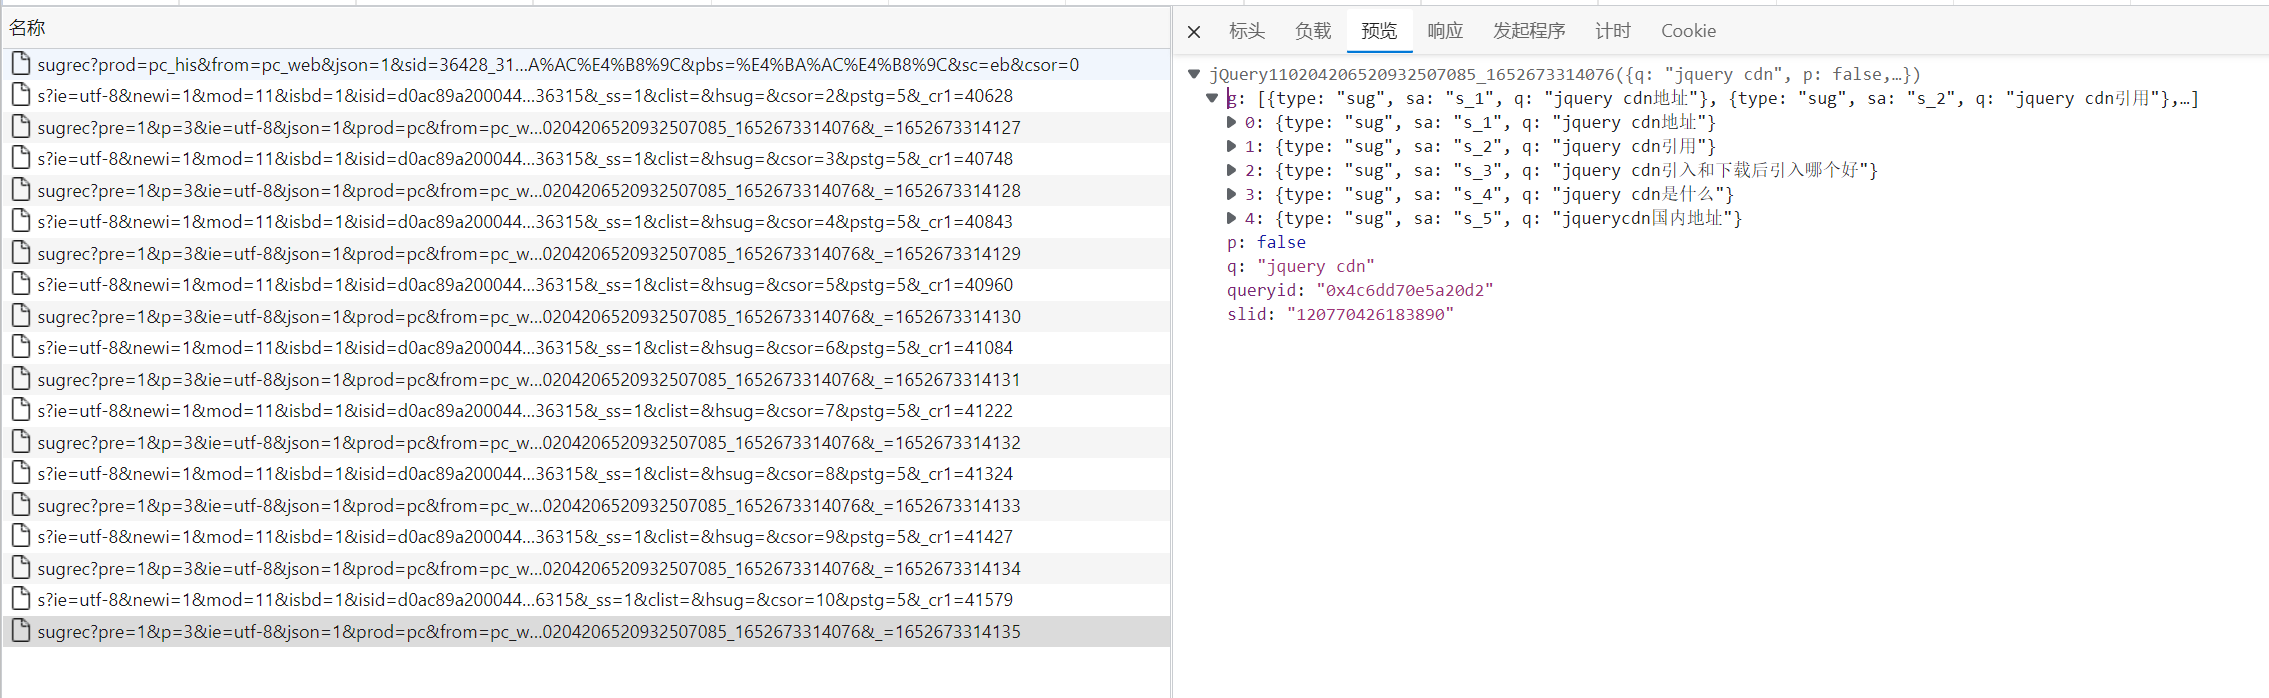Click file icon of csor=4 request row
The width and height of the screenshot is (2269, 698).
click(x=20, y=221)
